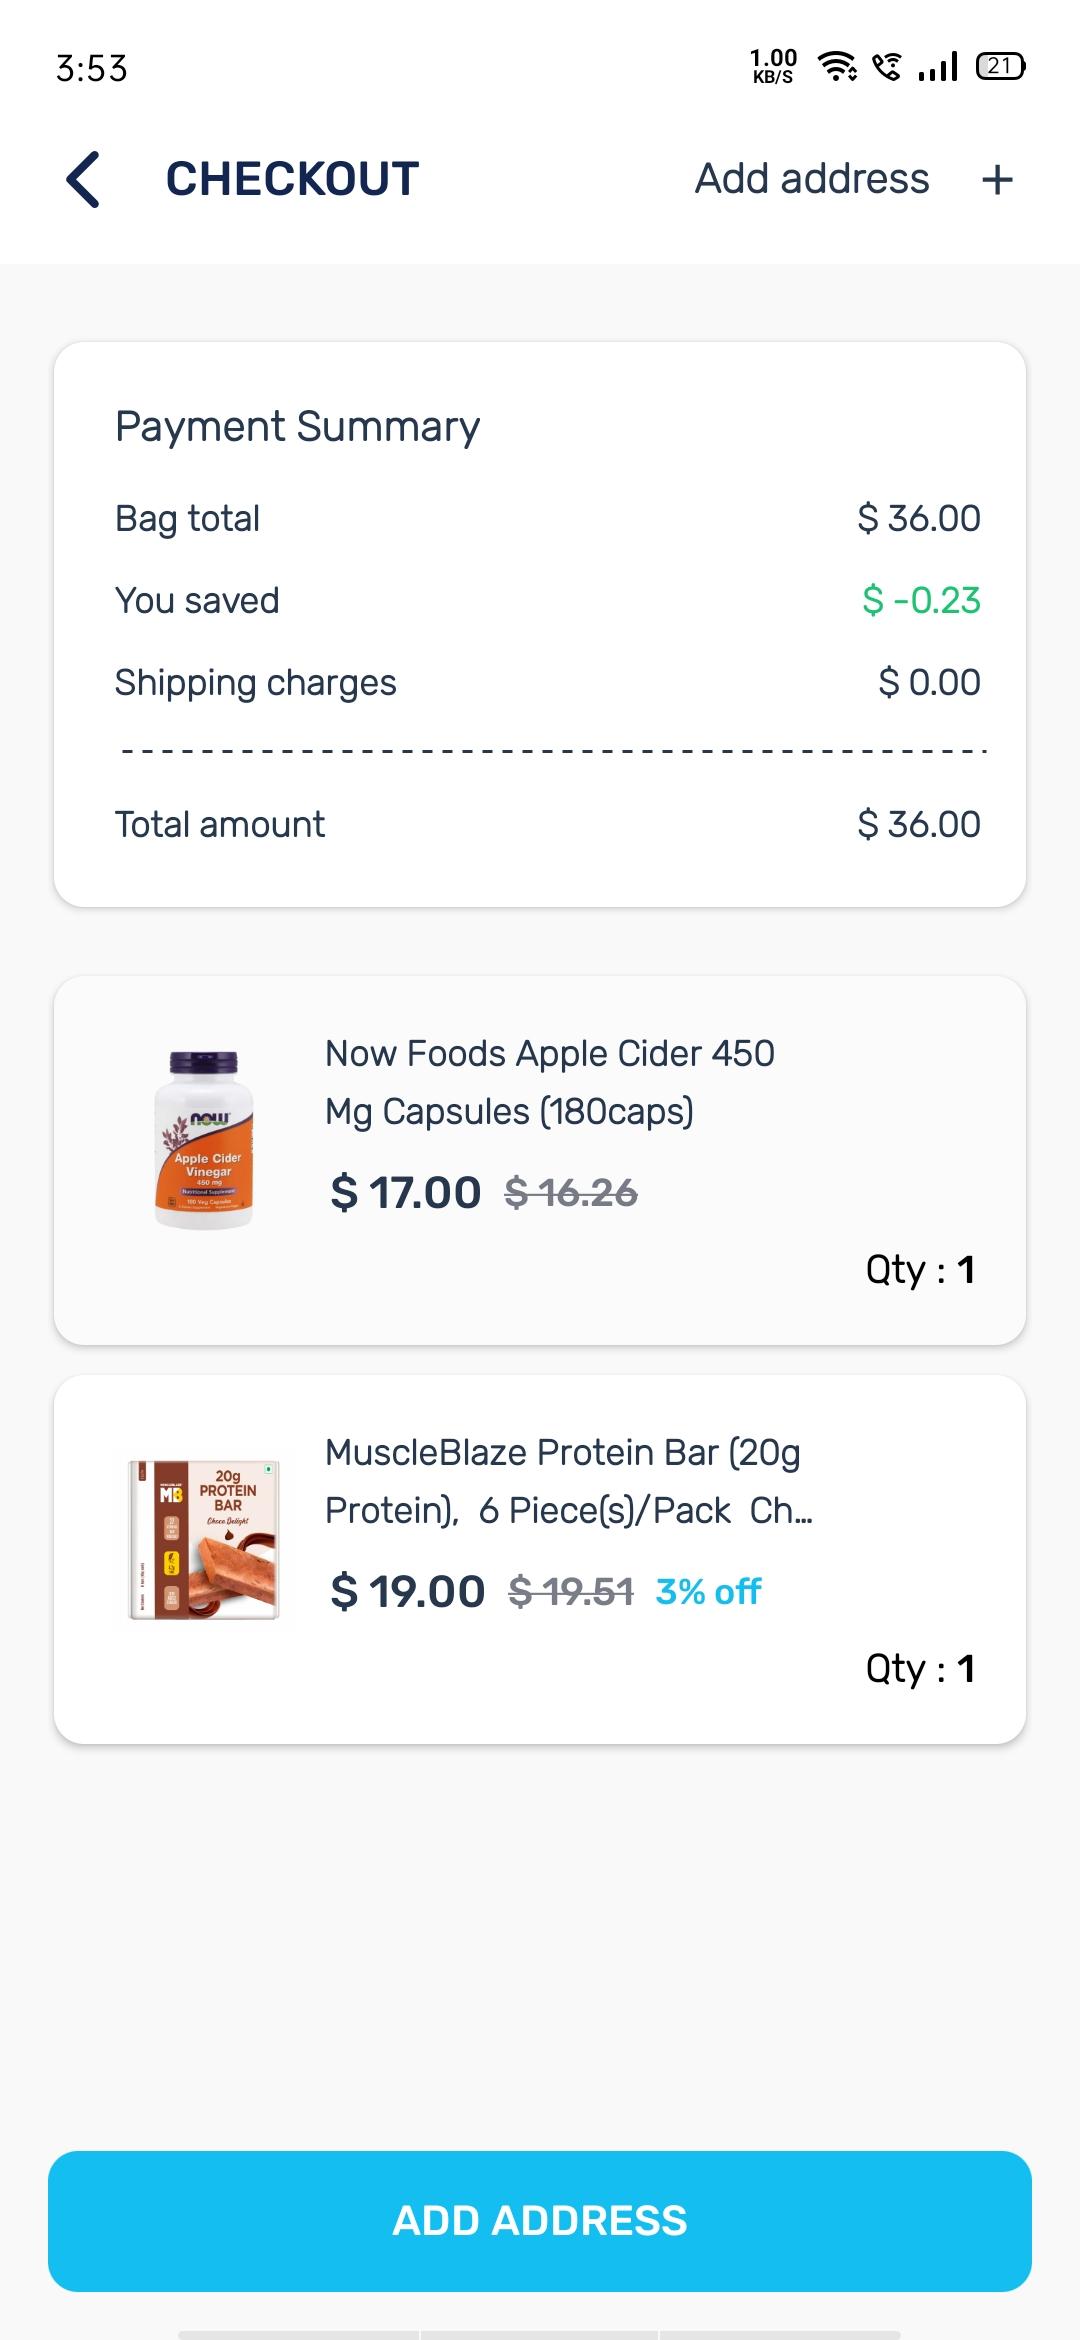Screen dimensions: 1080x2340
Task: Open the MuscleBlaze Protein Bar image
Action: 204,1539
